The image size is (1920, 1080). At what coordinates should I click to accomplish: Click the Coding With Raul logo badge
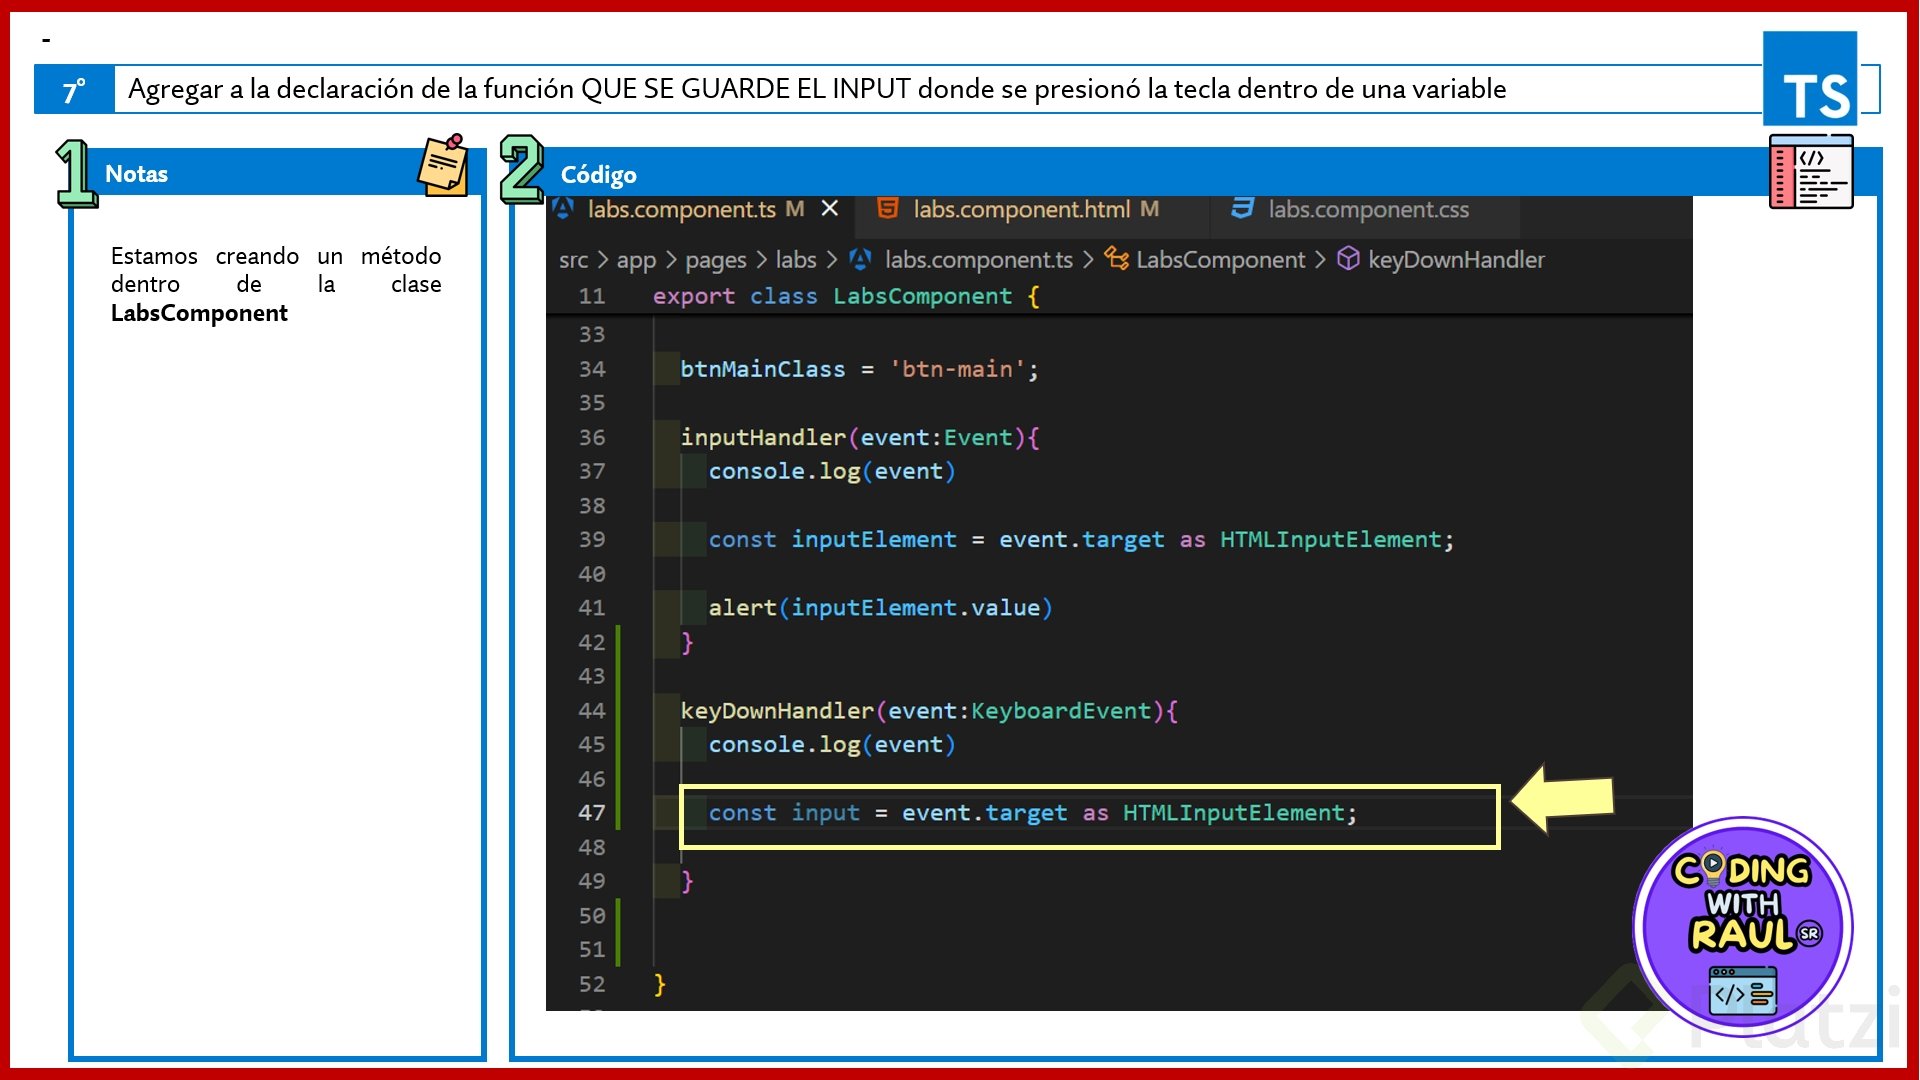(1742, 926)
